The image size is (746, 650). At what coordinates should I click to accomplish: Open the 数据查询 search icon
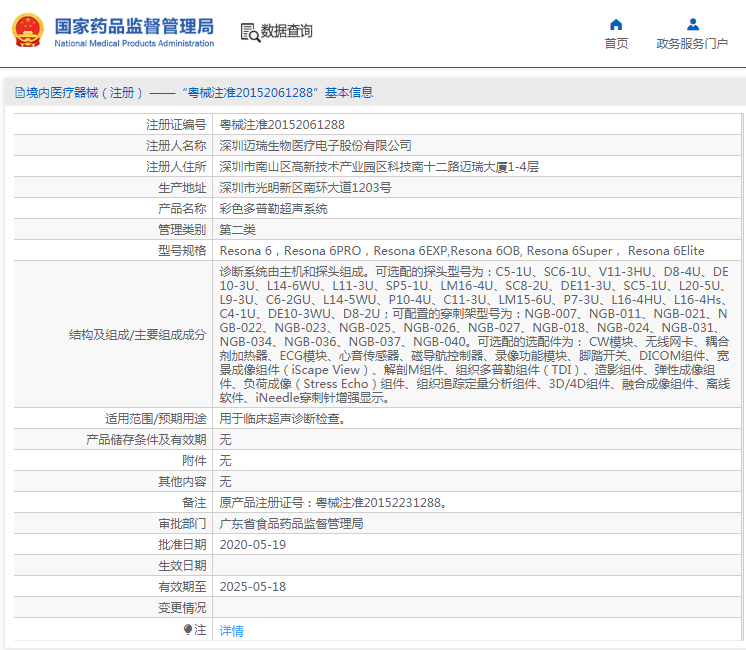[x=250, y=32]
